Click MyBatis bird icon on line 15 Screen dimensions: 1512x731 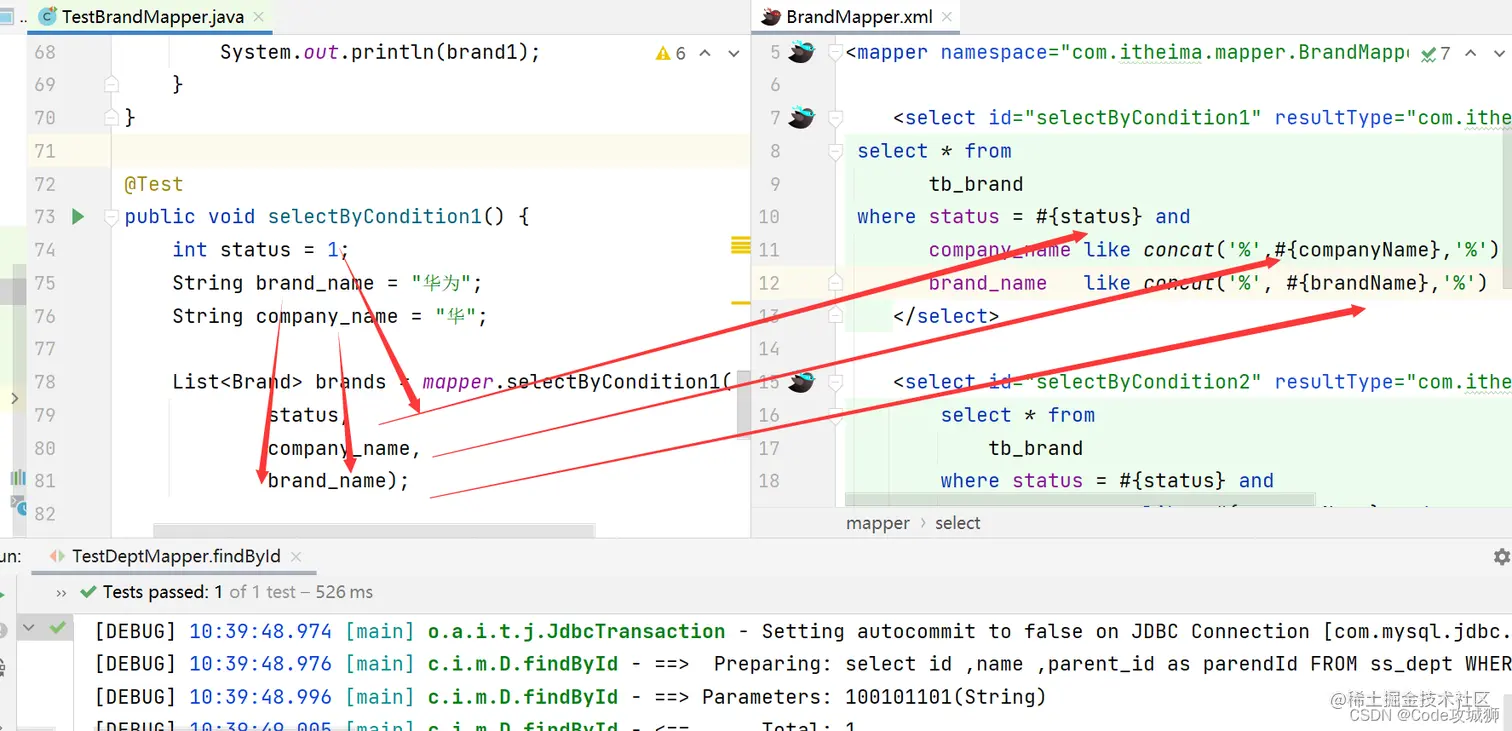tap(801, 382)
